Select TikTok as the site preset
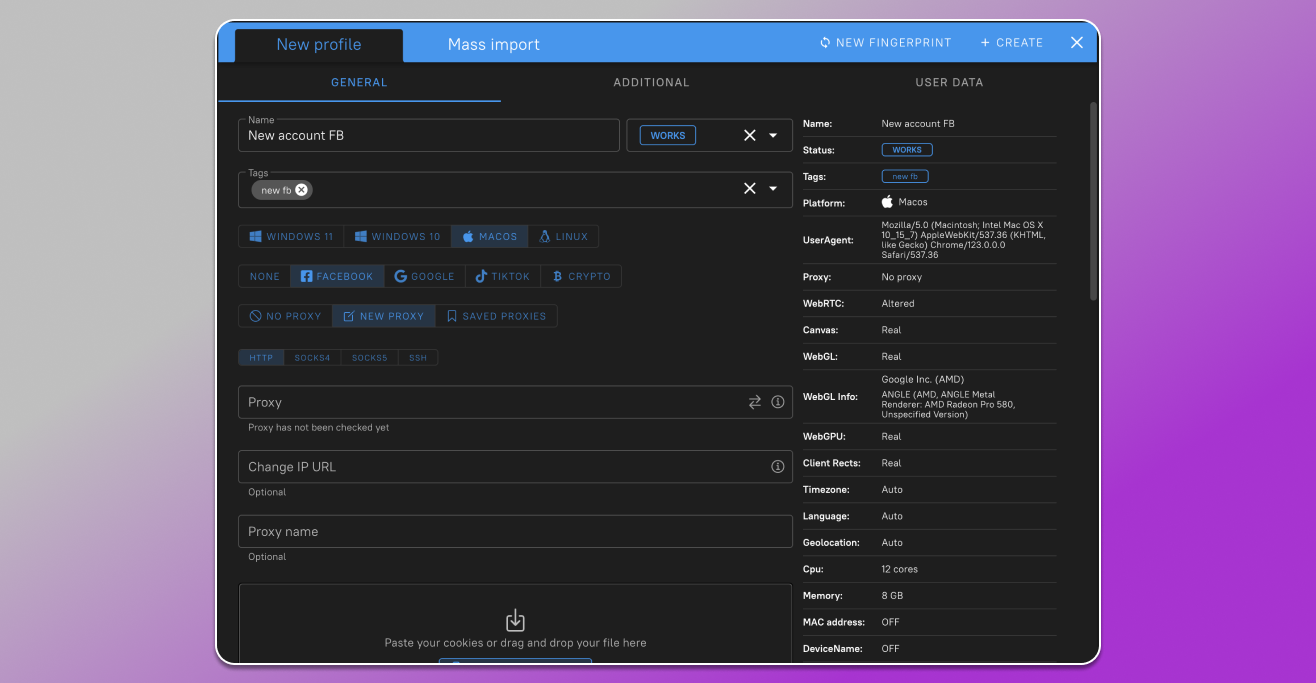 pyautogui.click(x=502, y=276)
